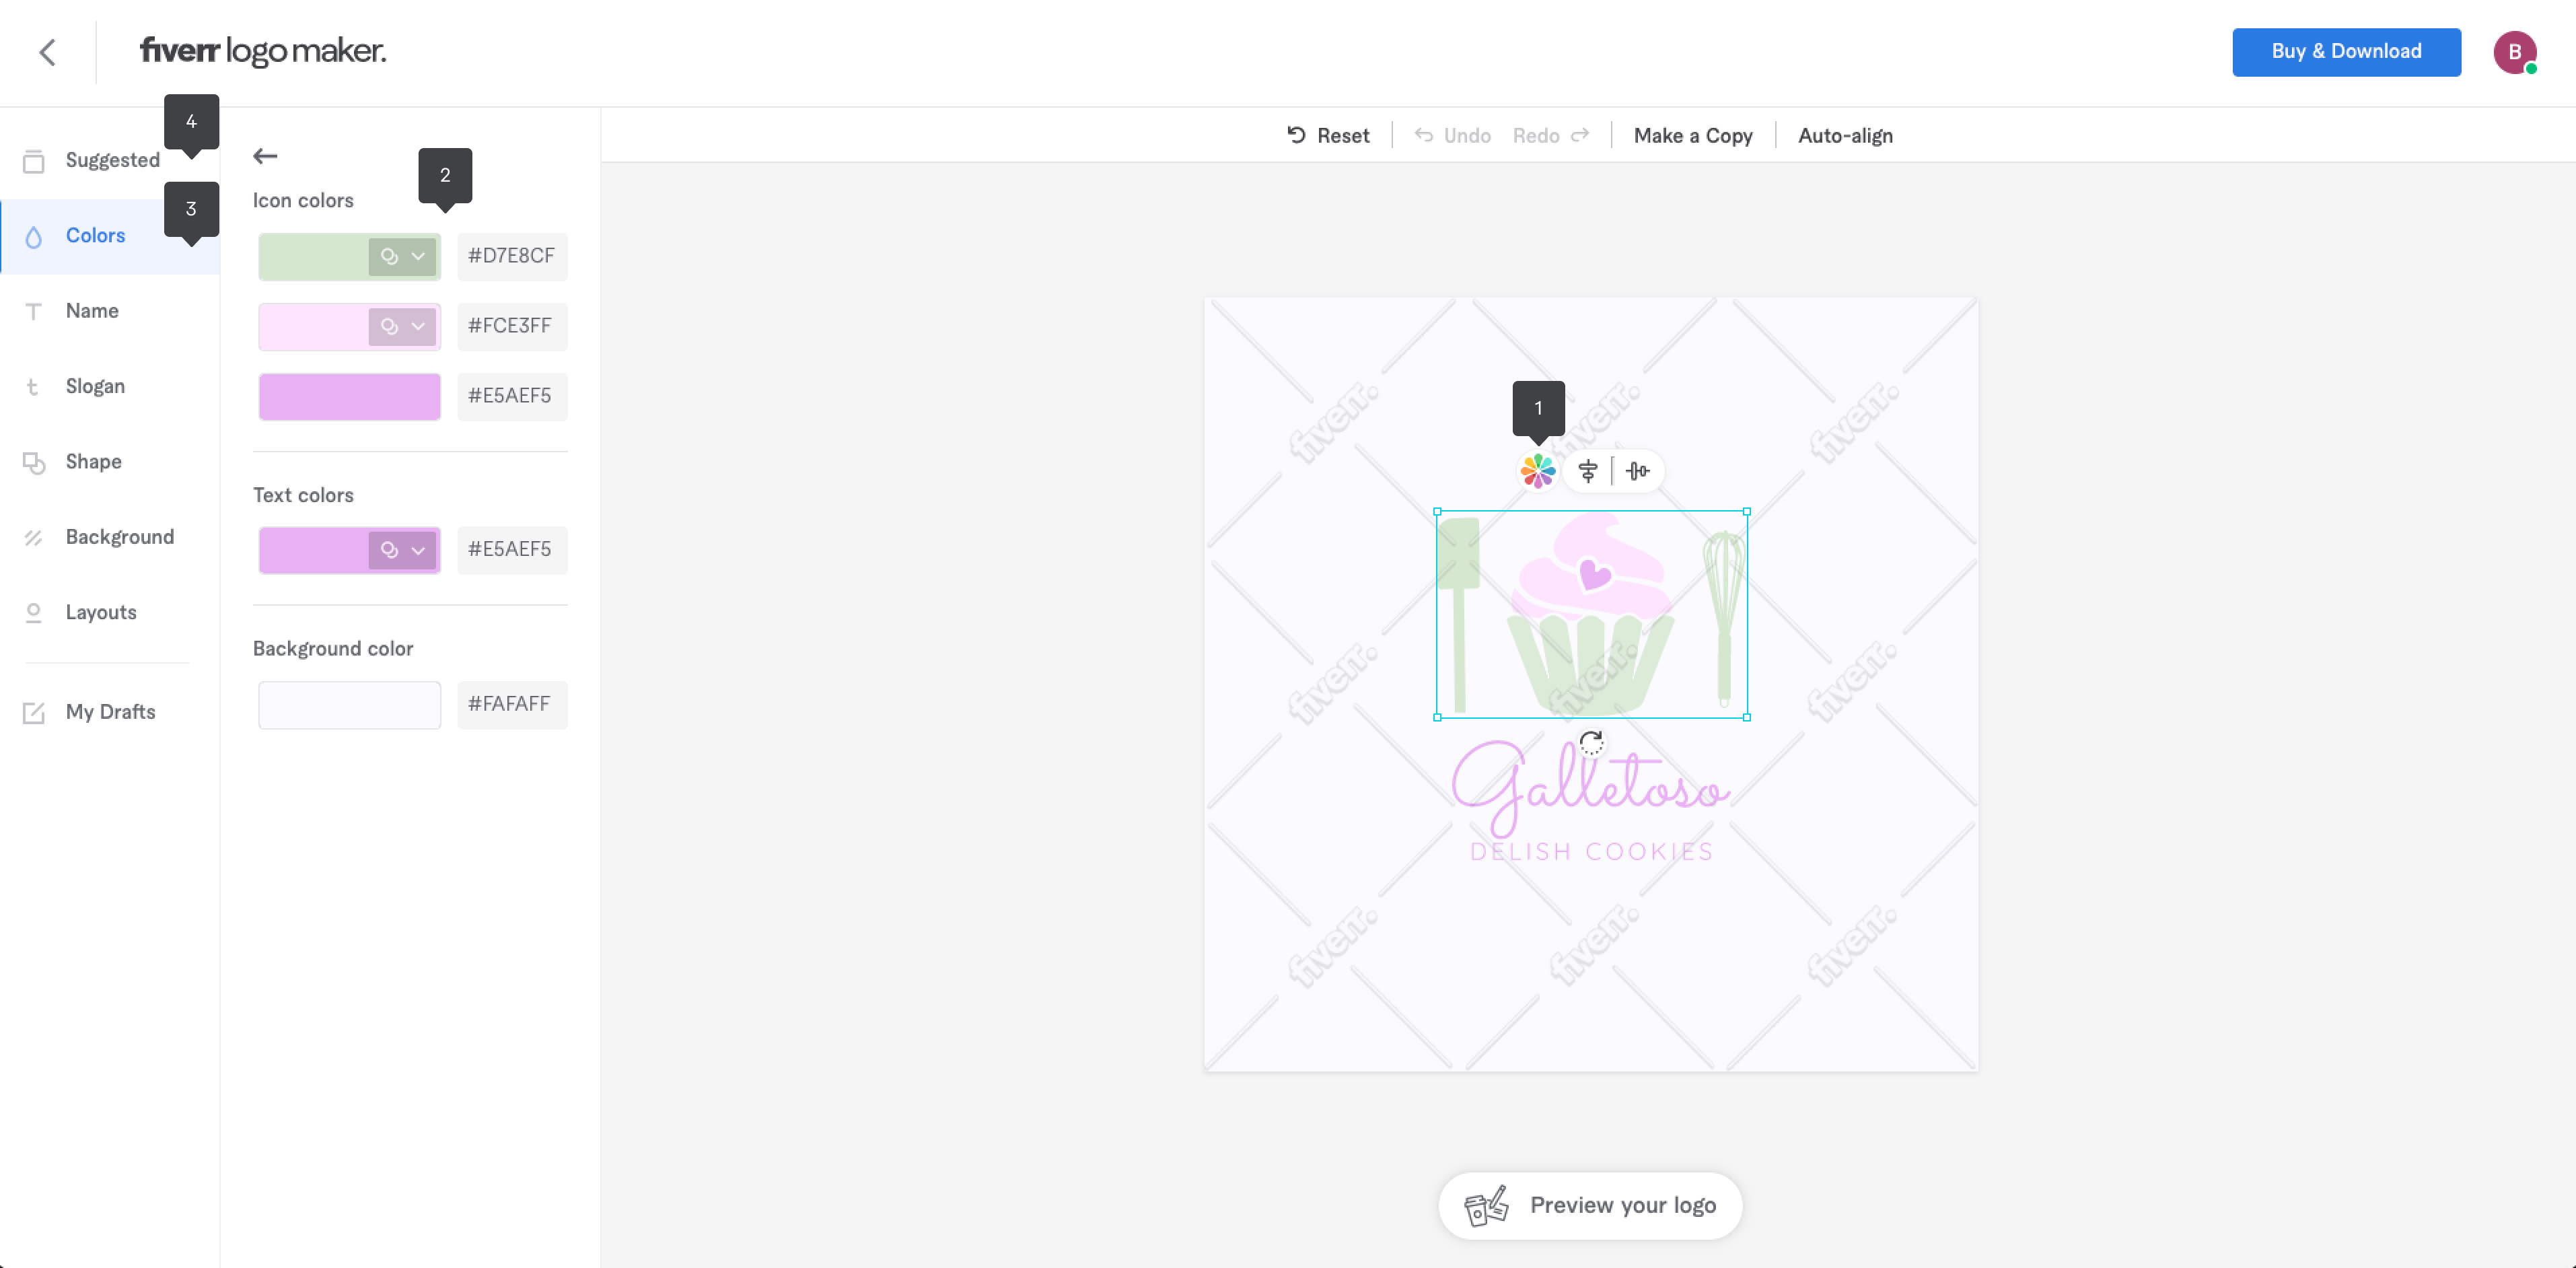The image size is (2576, 1268).
Task: Toggle linked colors on the green icon swatch
Action: point(389,256)
